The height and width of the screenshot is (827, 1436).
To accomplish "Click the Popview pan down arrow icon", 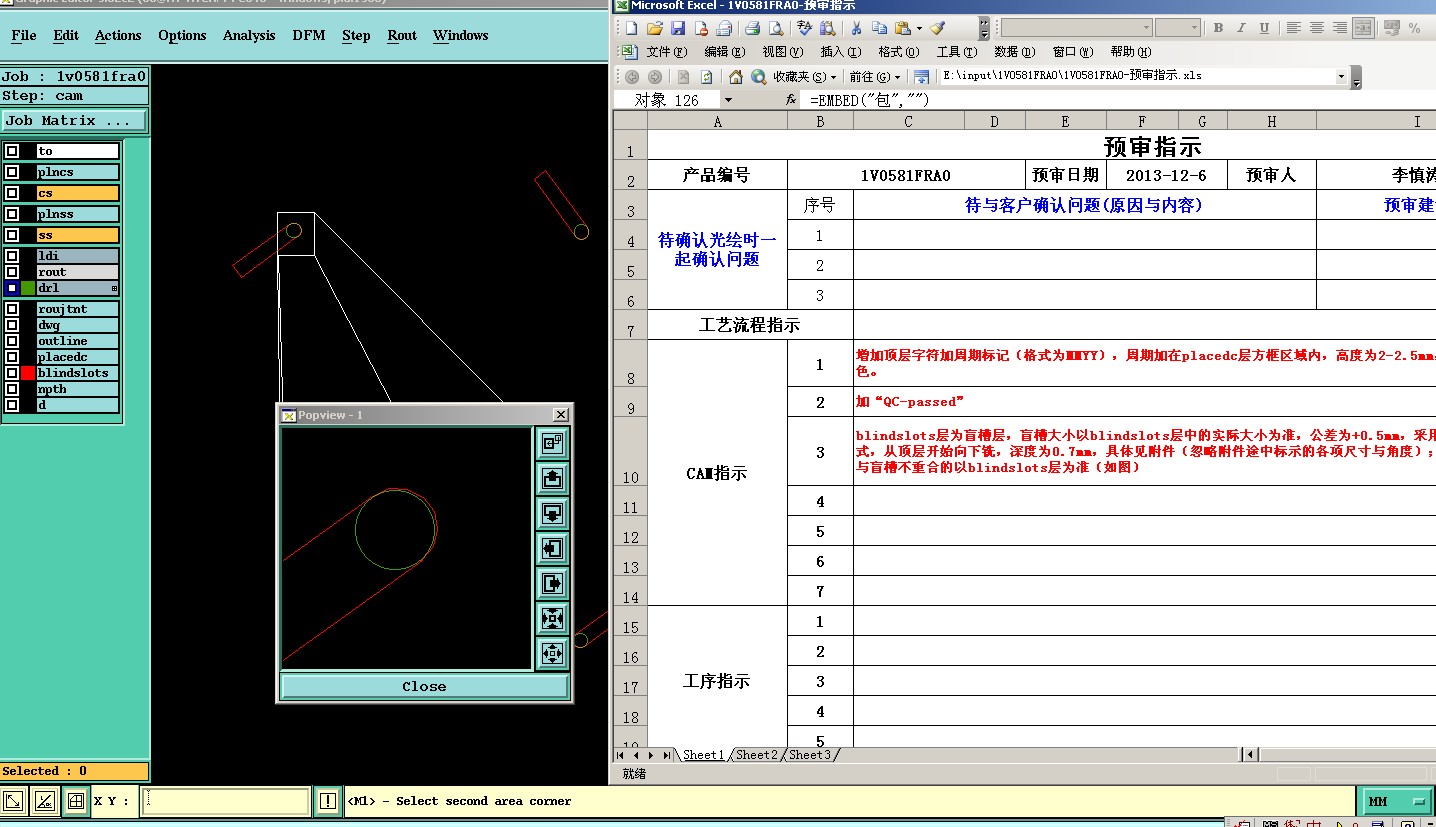I will [x=552, y=513].
